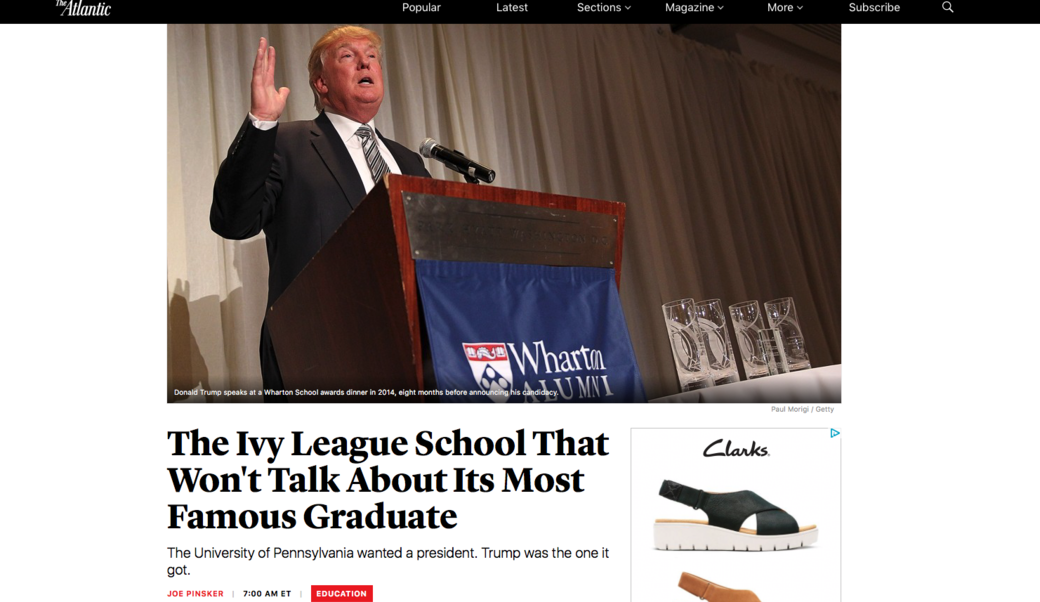Expand the Magazine dropdown menu

tap(694, 7)
